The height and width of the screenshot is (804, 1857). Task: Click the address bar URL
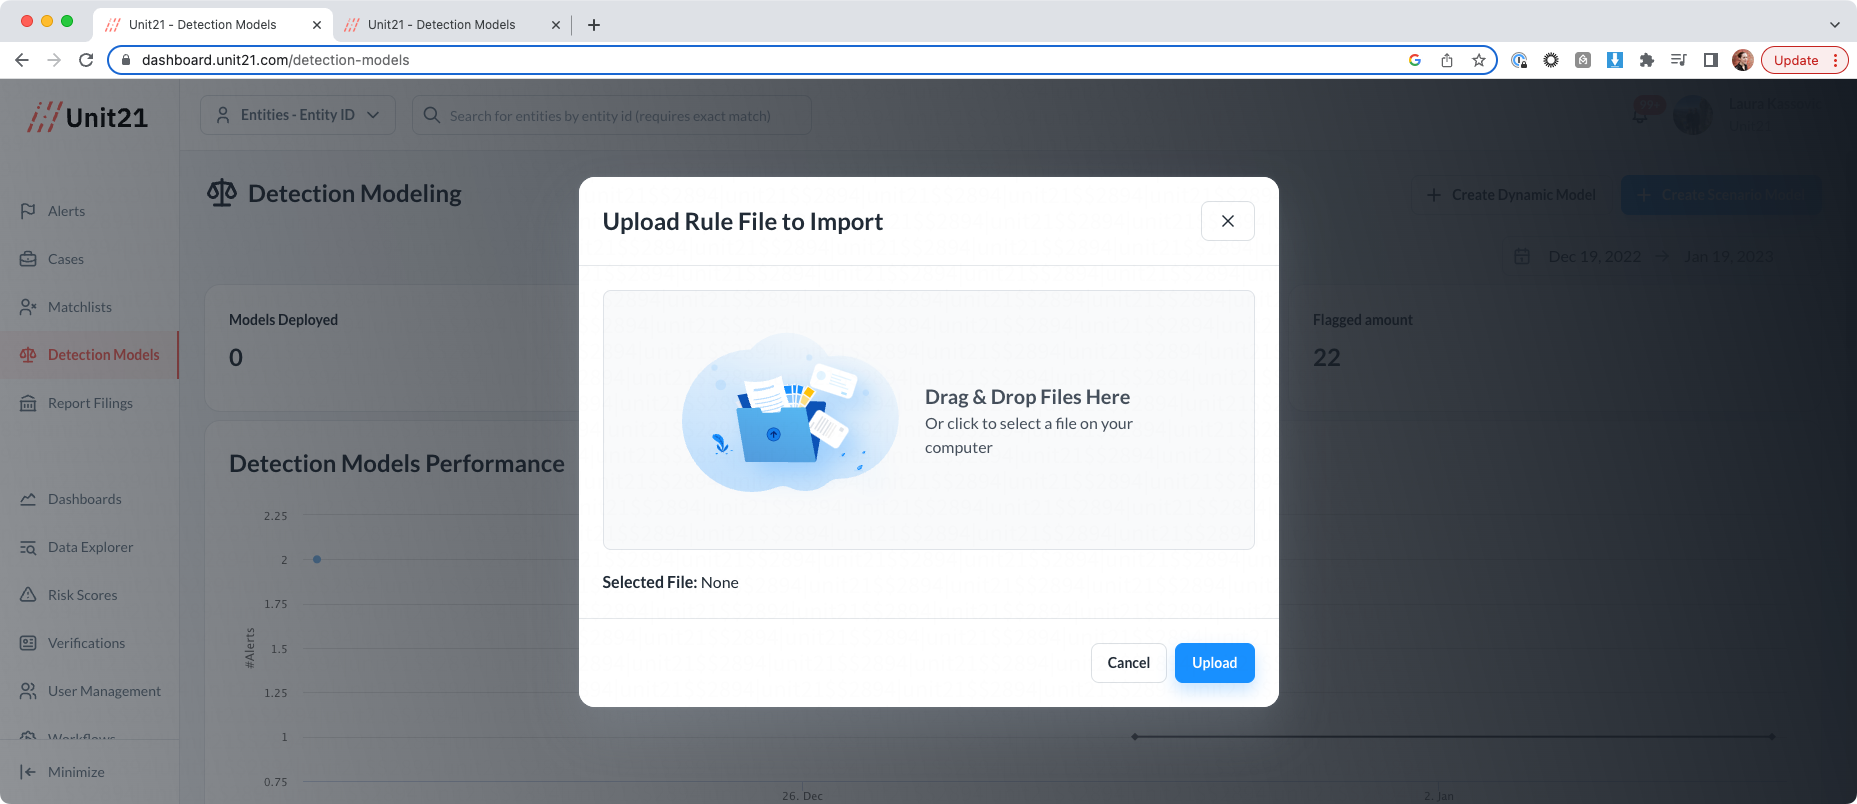(275, 60)
